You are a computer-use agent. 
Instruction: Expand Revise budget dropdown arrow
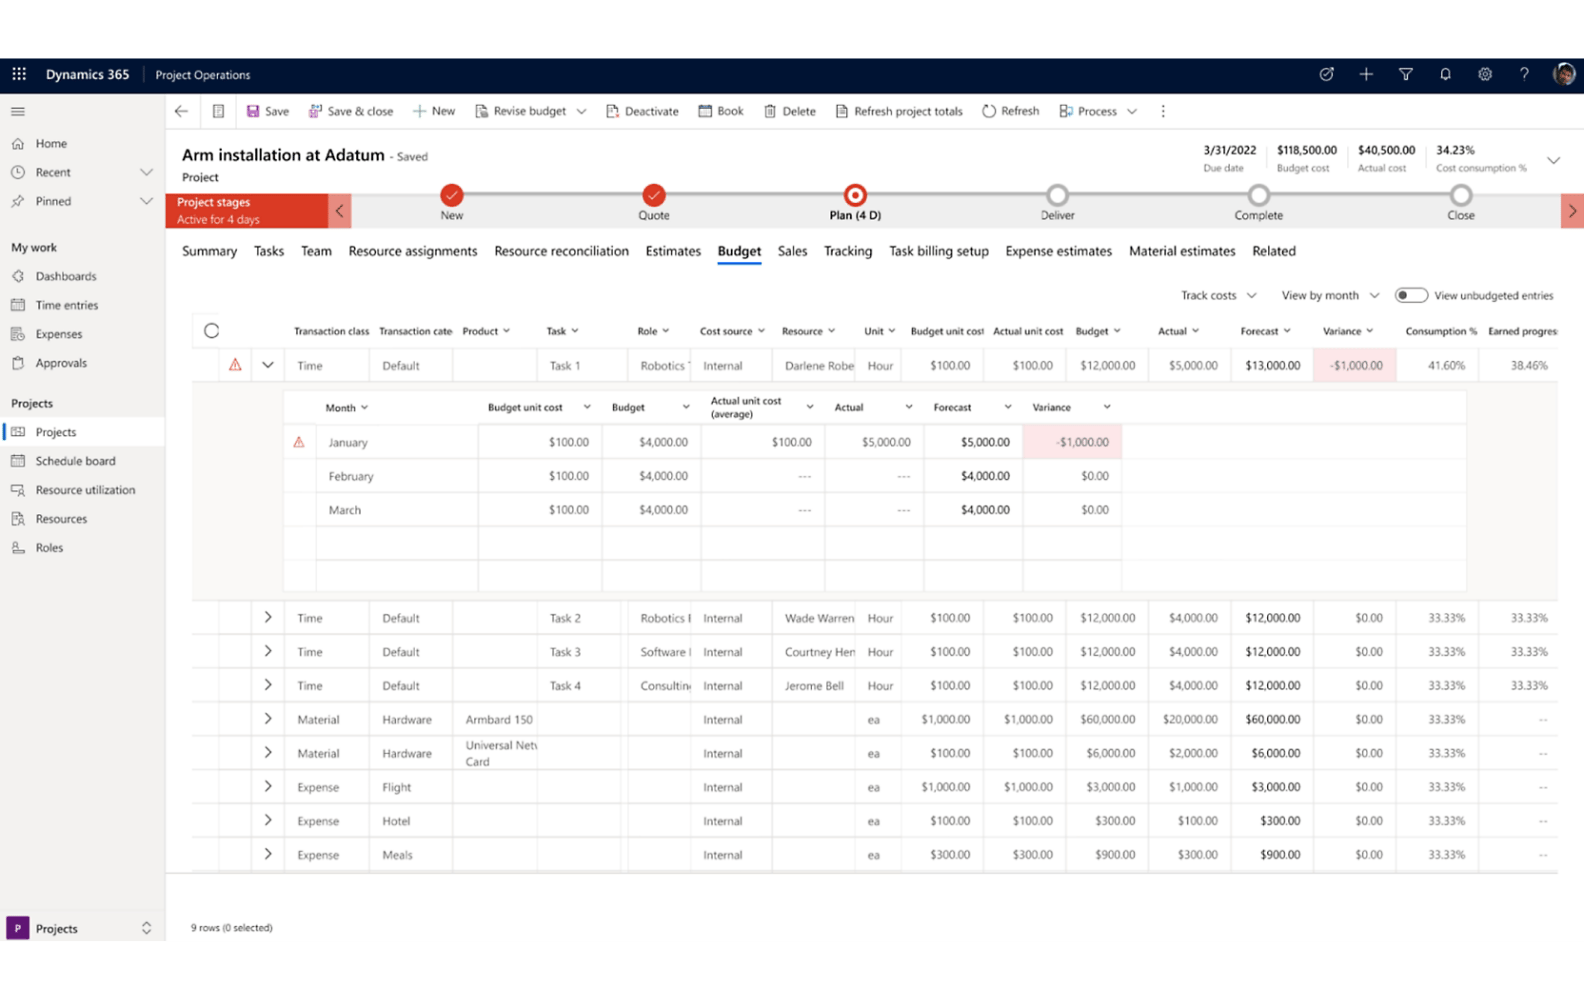pyautogui.click(x=581, y=111)
